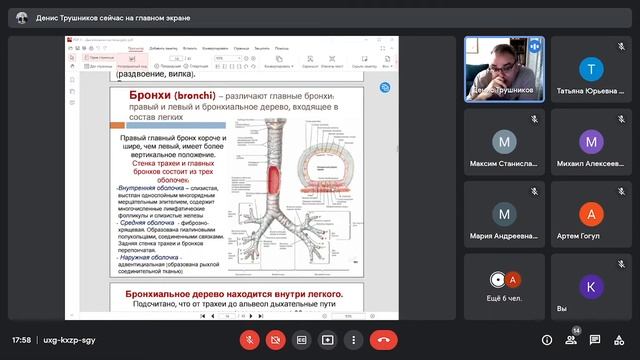
Task: Click the select cursor tool icon in the ribbon
Action: click(x=72, y=58)
